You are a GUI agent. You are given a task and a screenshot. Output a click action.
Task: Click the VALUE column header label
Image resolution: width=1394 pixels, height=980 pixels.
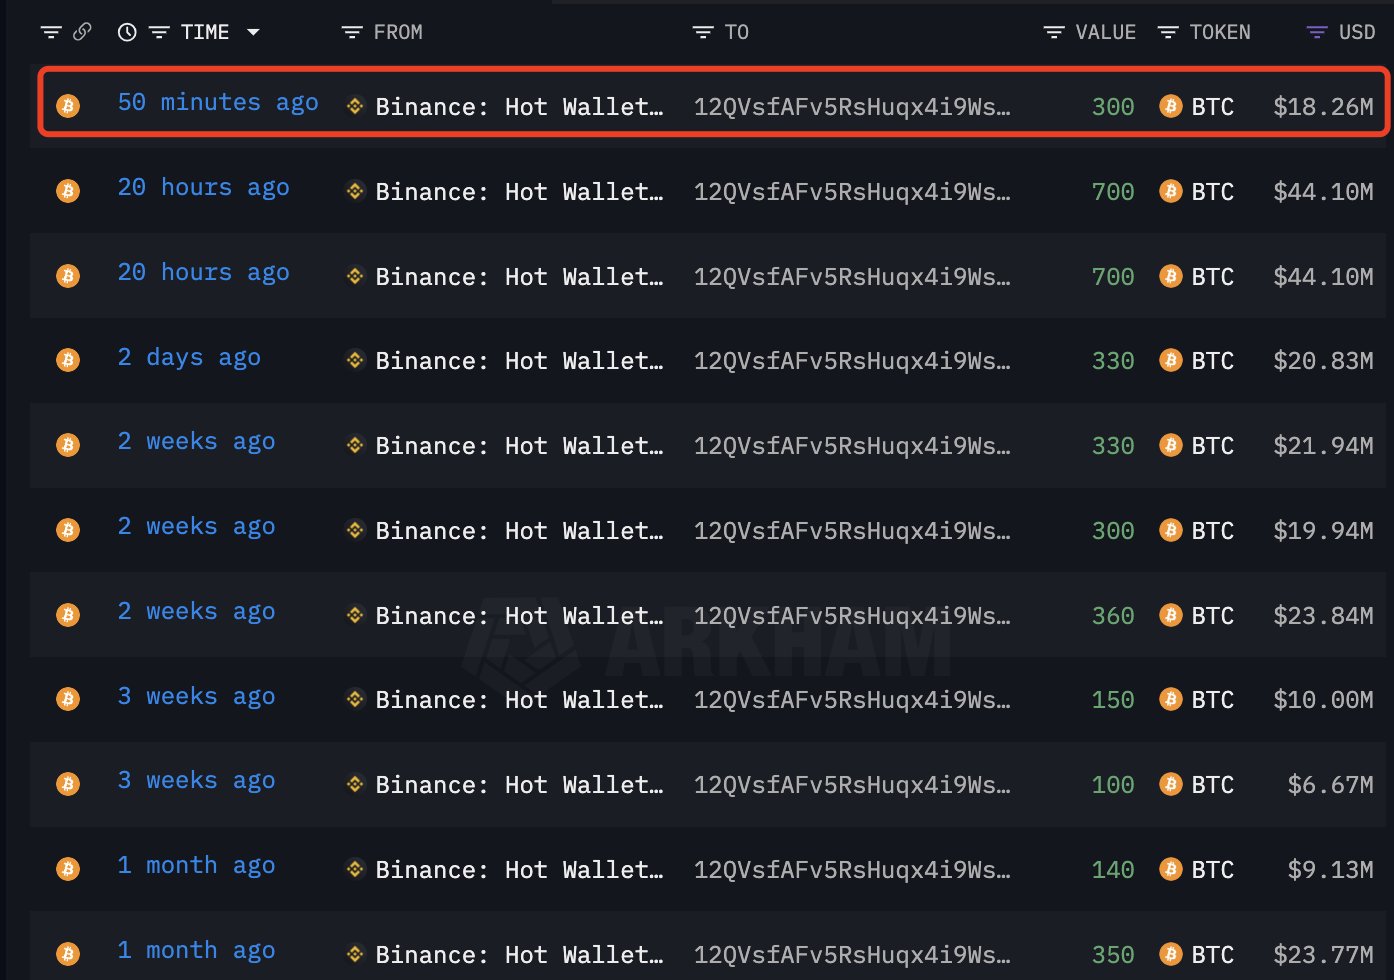(x=1106, y=32)
